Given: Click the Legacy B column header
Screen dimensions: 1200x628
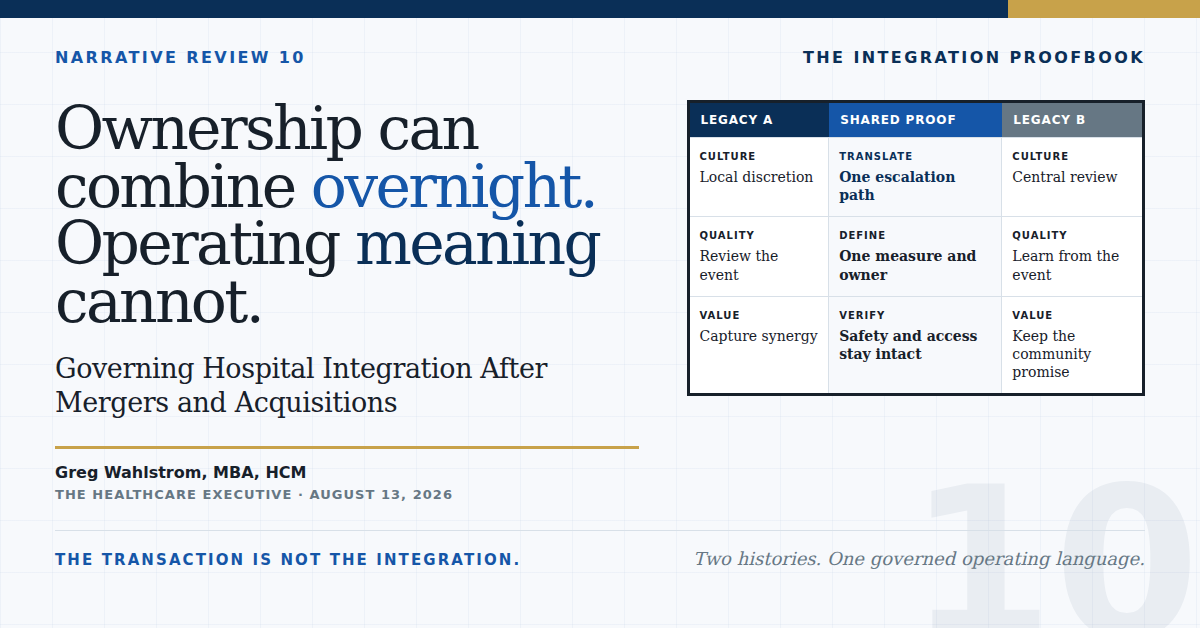Looking at the screenshot, I should click(1072, 120).
